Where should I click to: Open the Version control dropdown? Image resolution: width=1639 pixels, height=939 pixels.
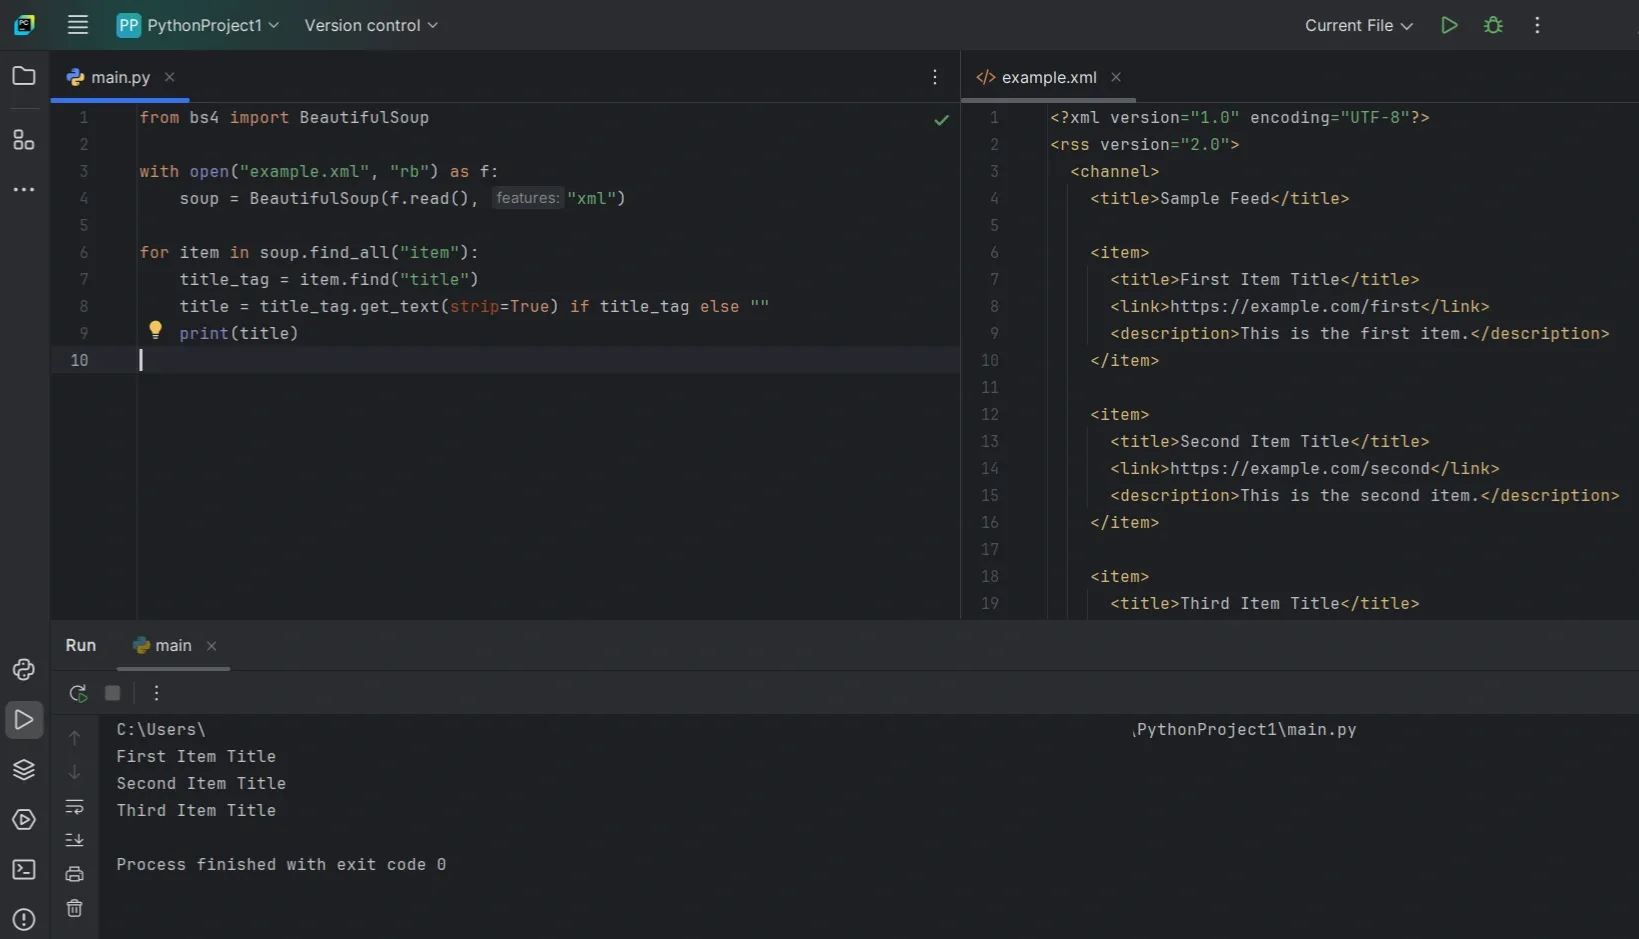(x=370, y=25)
